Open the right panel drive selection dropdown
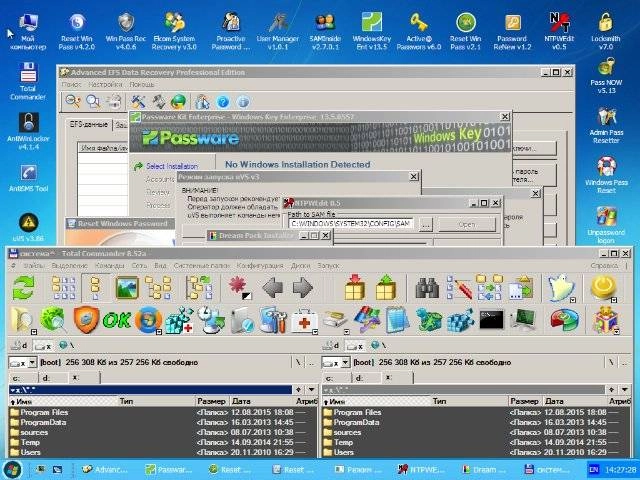 click(345, 362)
